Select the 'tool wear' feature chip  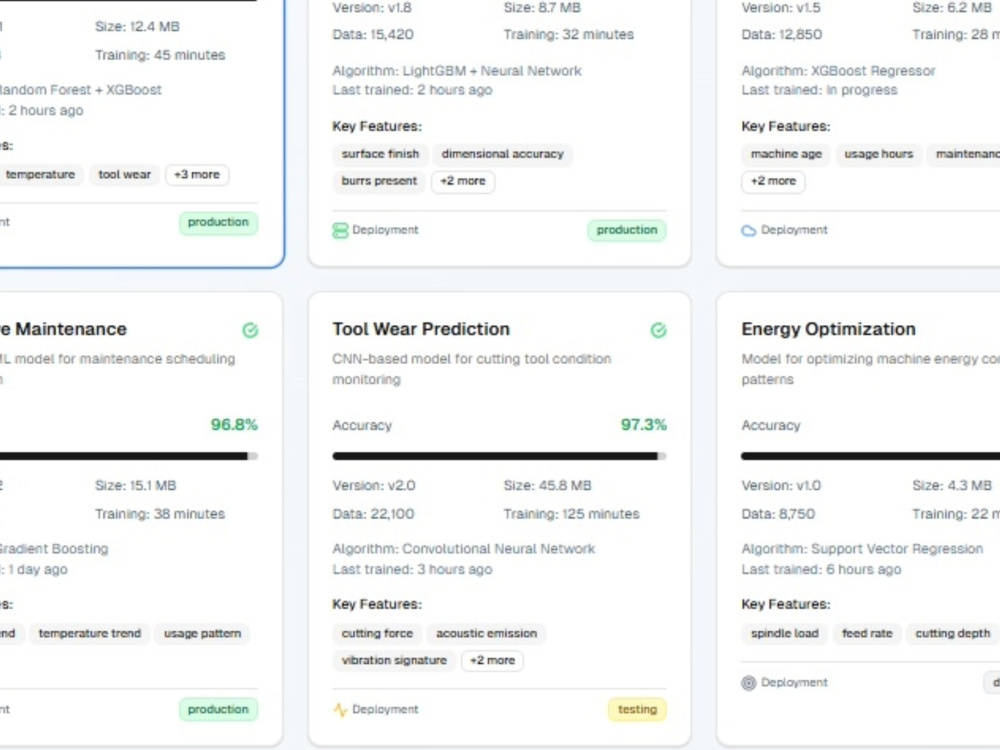click(124, 175)
